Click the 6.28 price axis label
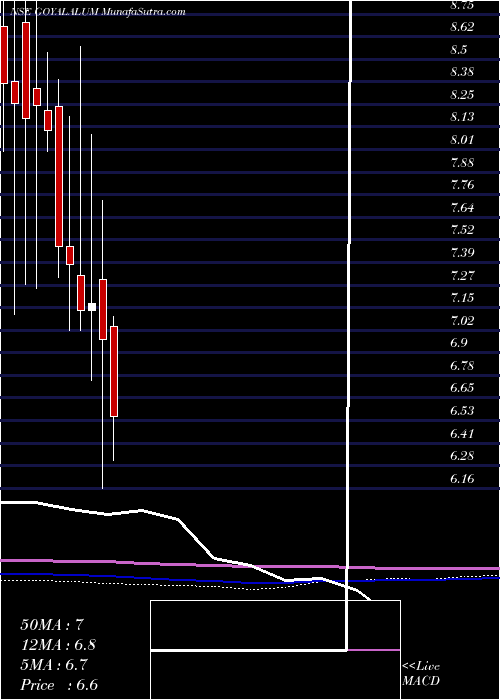The image size is (500, 700). point(462,456)
